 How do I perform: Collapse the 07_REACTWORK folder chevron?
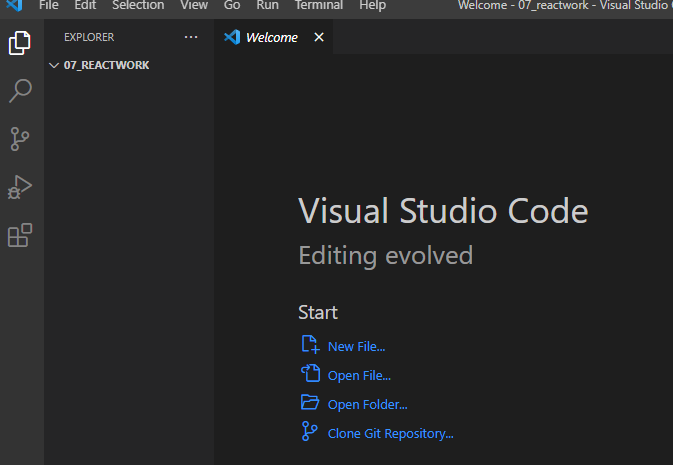[54, 65]
